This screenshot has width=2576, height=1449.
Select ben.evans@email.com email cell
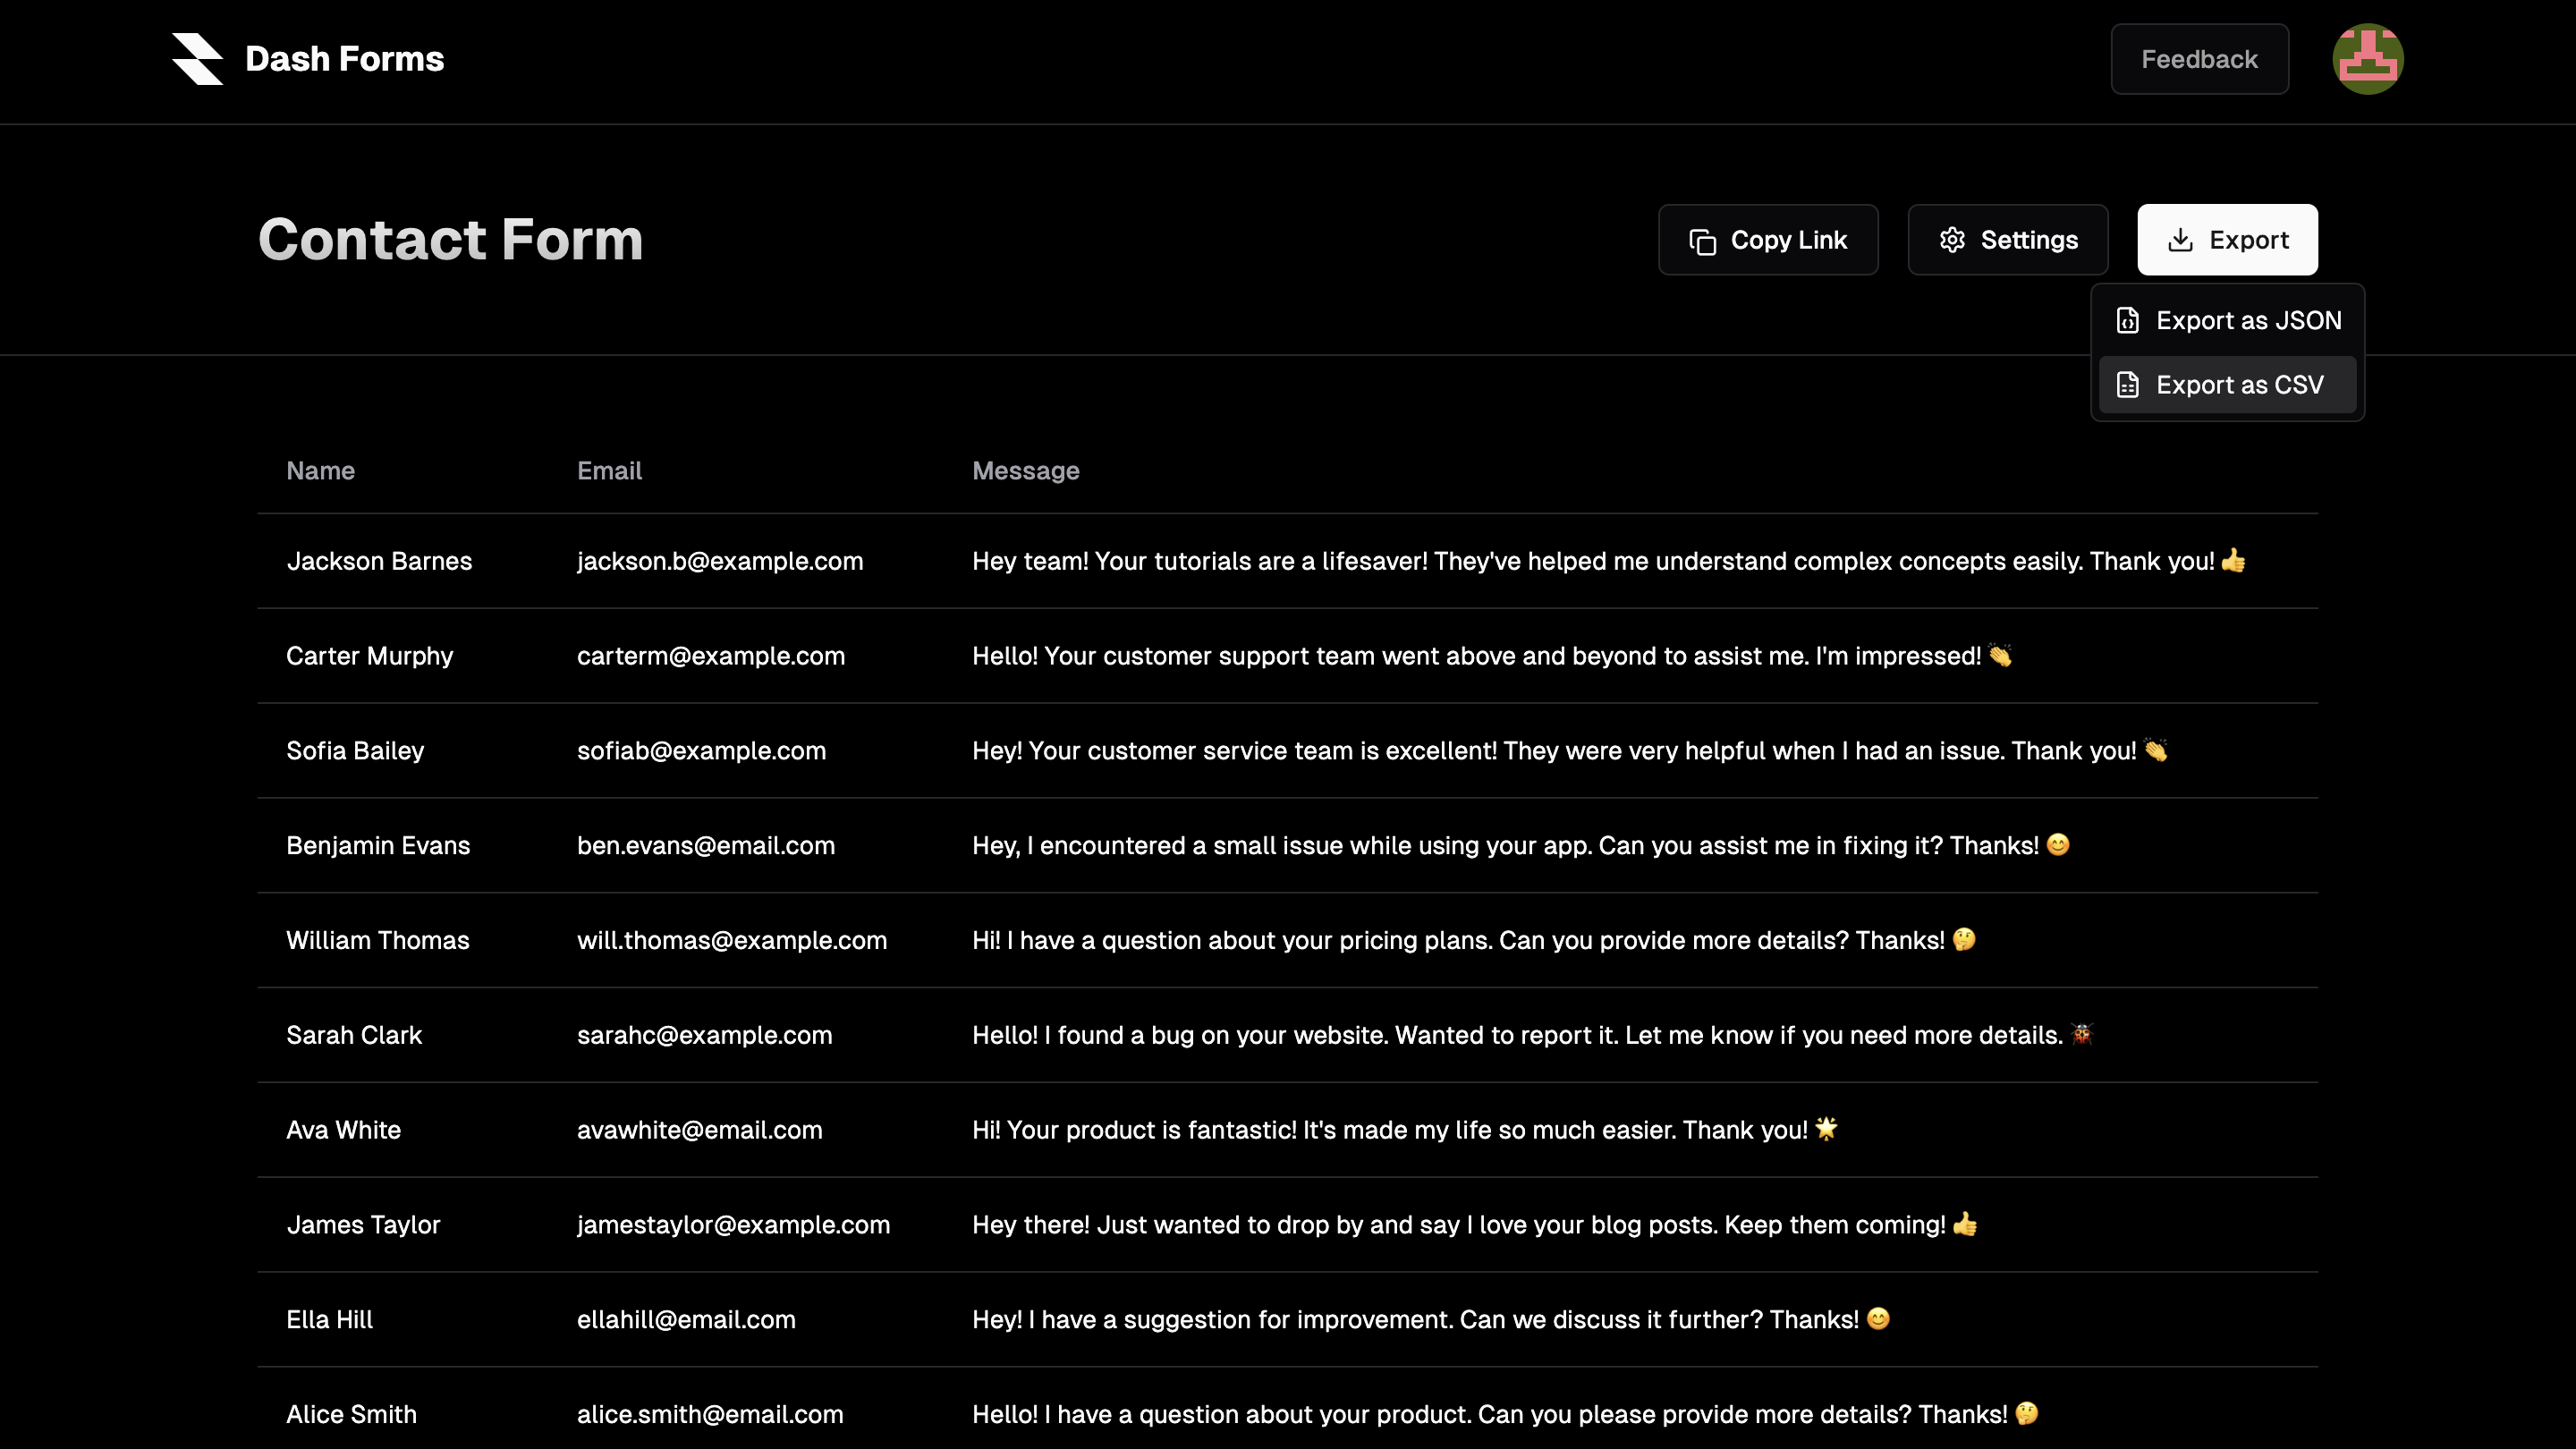[706, 846]
